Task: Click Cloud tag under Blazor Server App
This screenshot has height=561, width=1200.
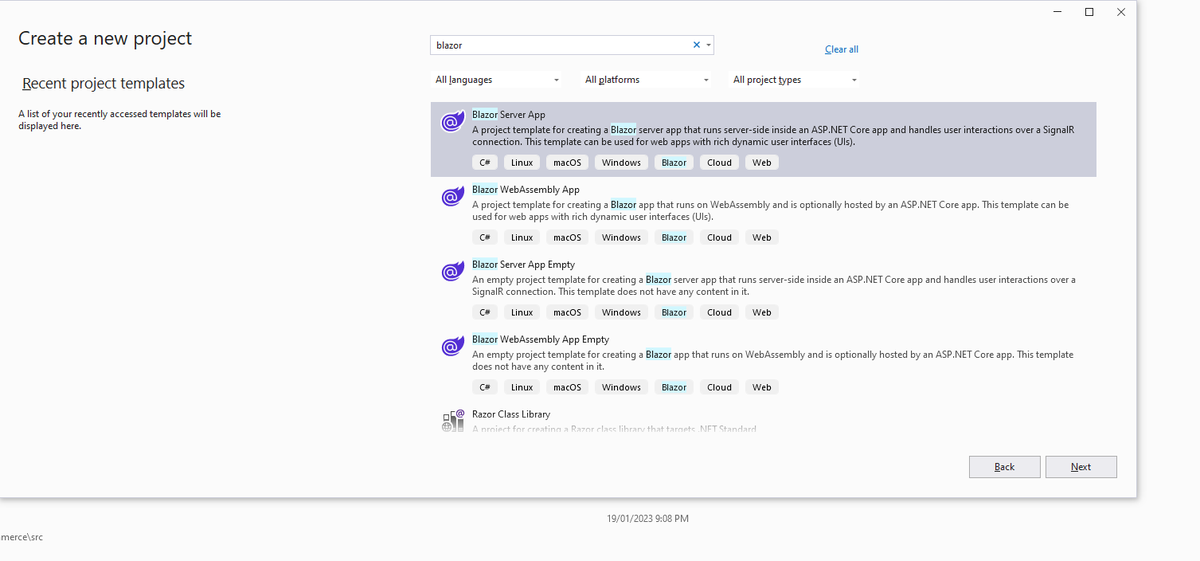Action: [719, 162]
